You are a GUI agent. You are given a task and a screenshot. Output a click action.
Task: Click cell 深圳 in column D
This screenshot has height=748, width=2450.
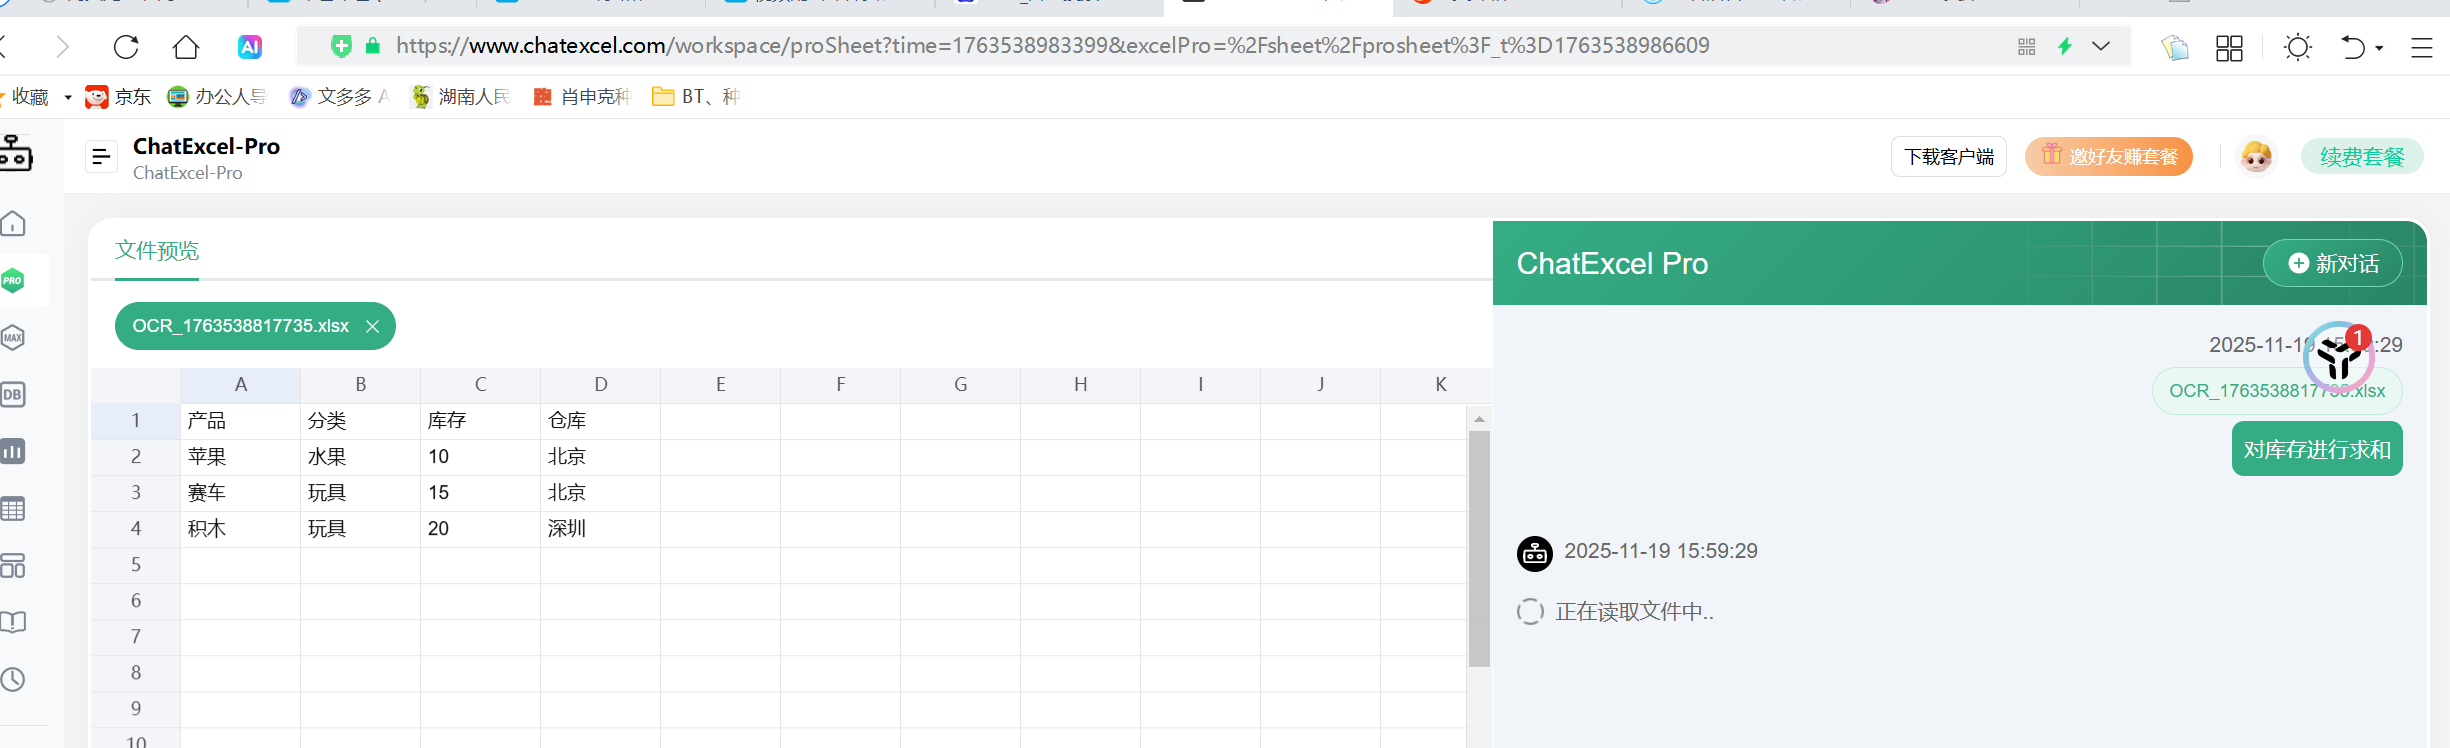[x=600, y=529]
